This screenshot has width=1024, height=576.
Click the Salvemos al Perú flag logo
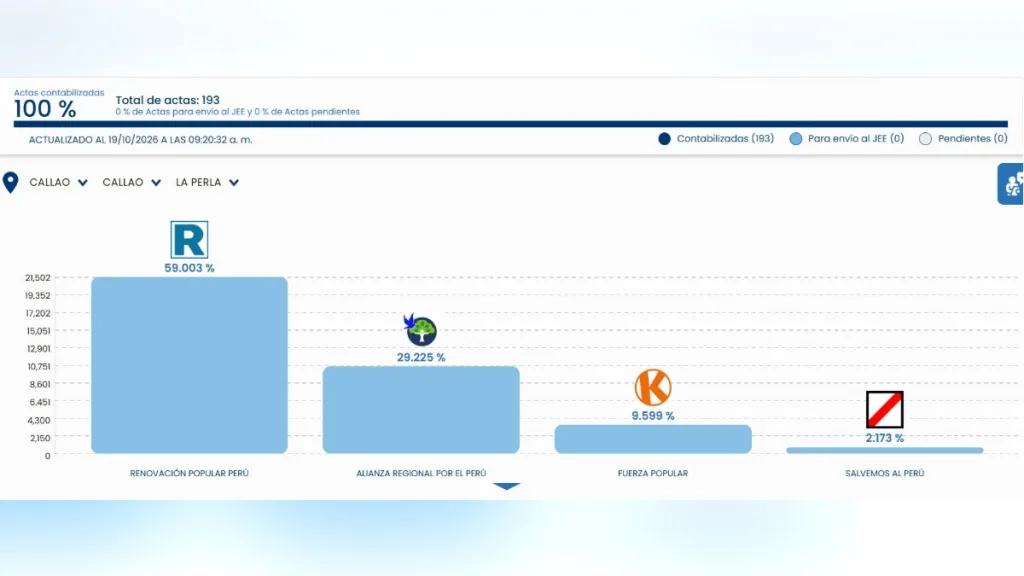click(884, 409)
